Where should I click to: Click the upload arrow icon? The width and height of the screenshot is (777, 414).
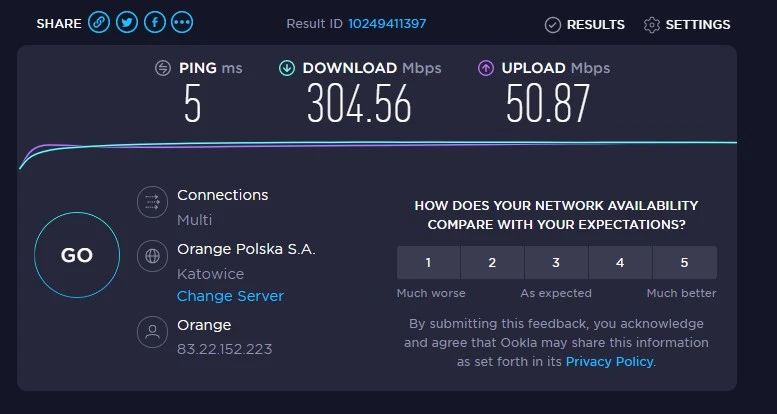[486, 68]
